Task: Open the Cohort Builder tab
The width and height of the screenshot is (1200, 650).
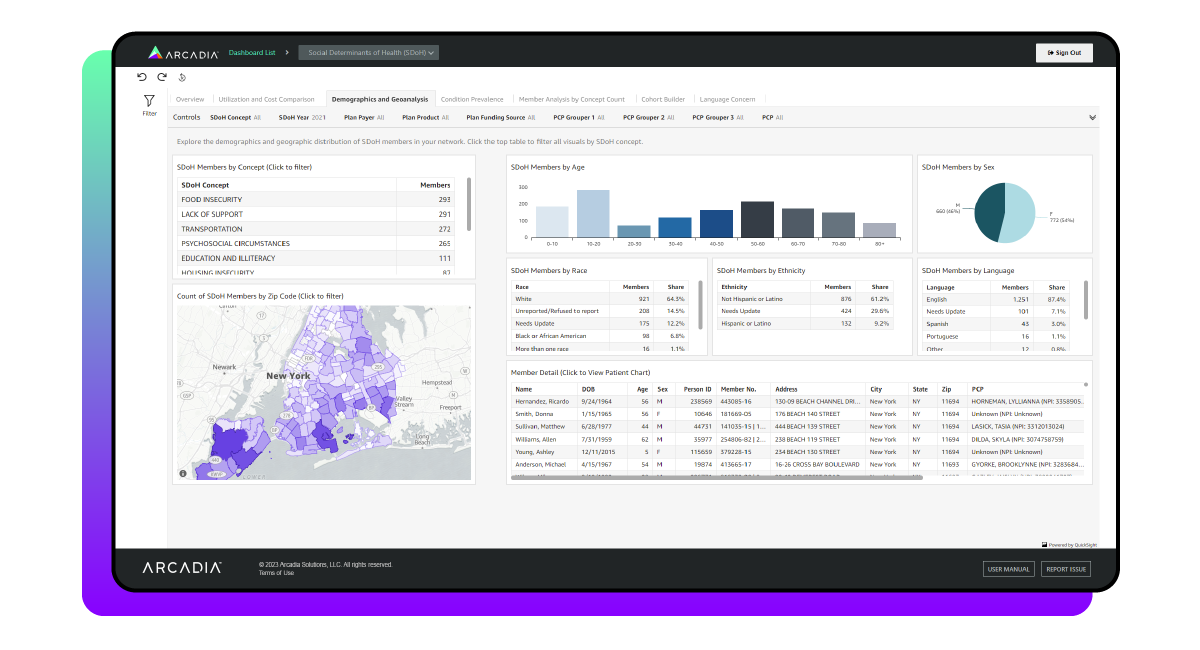Action: [x=665, y=99]
